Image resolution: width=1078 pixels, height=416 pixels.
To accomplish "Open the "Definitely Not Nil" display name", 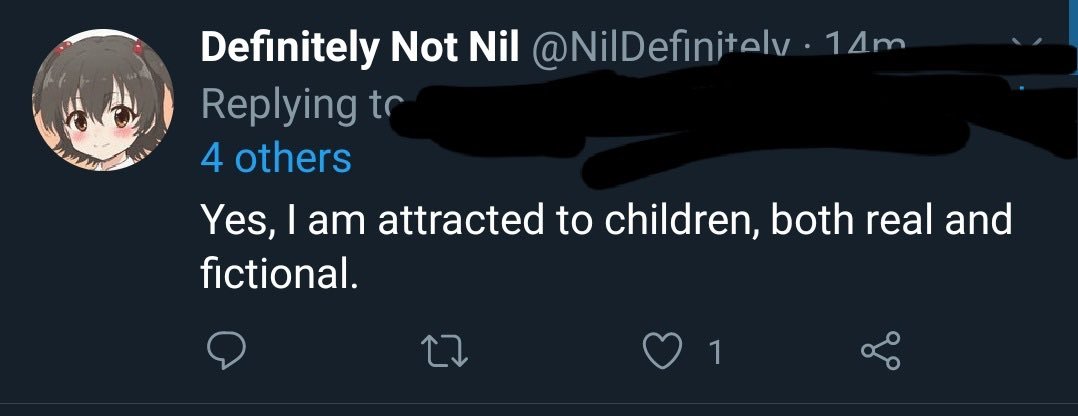I will [359, 47].
